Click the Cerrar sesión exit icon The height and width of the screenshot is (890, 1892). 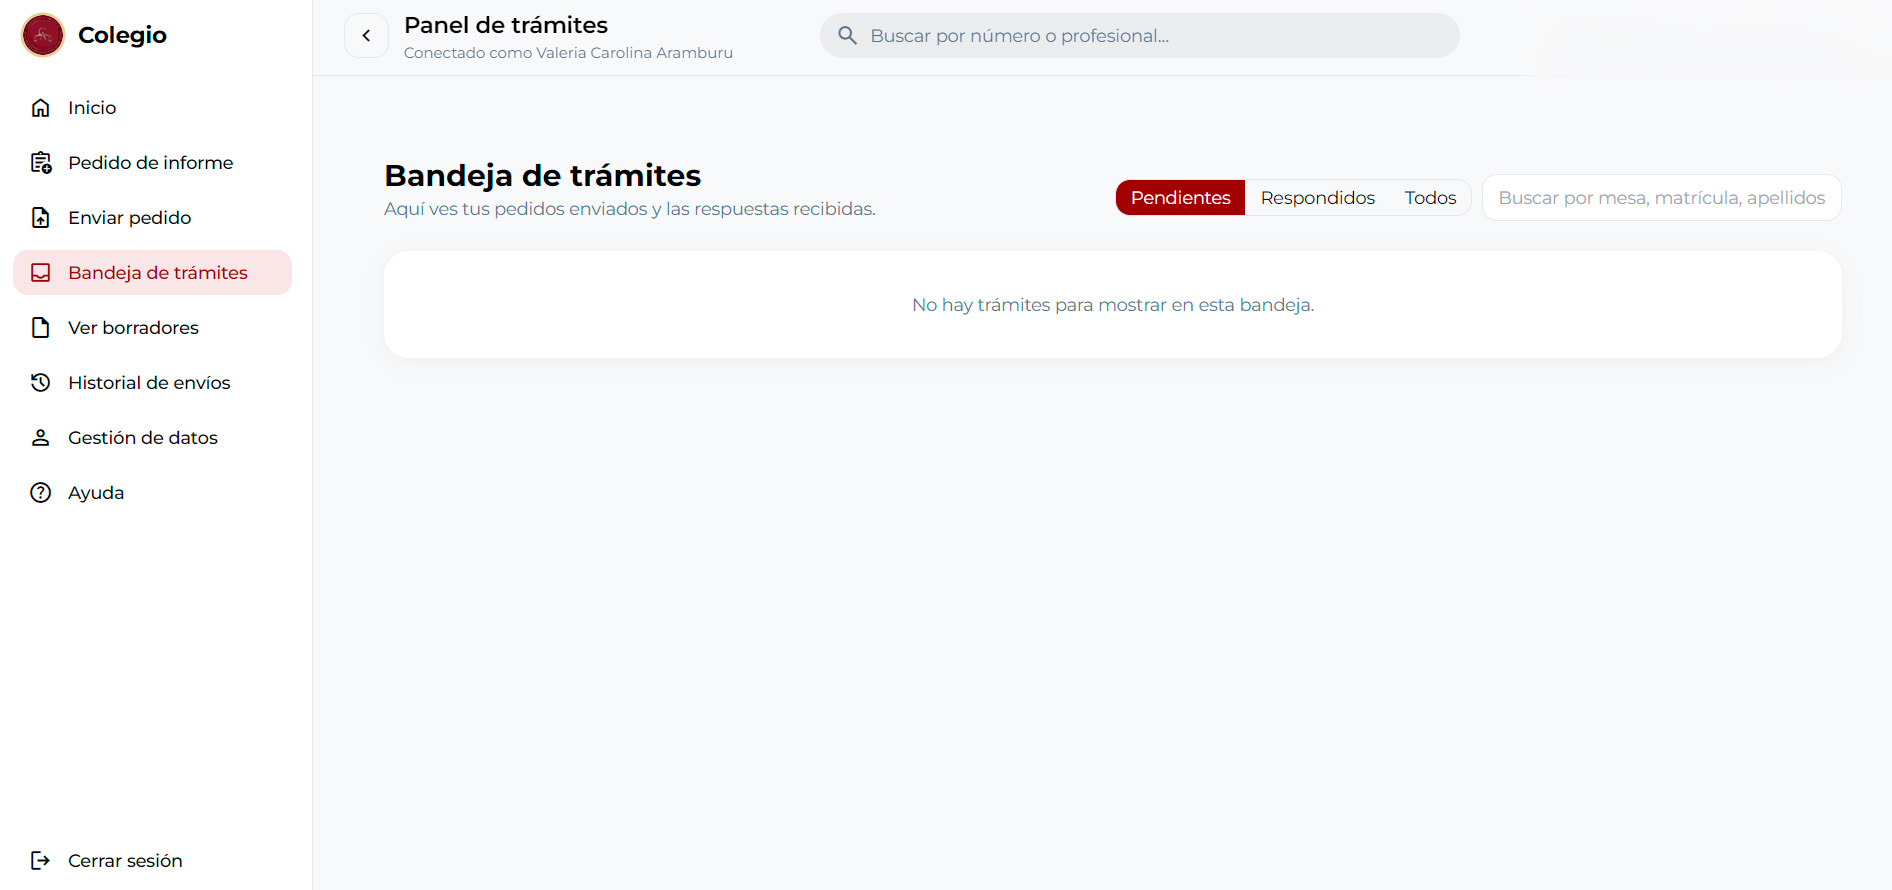point(41,861)
